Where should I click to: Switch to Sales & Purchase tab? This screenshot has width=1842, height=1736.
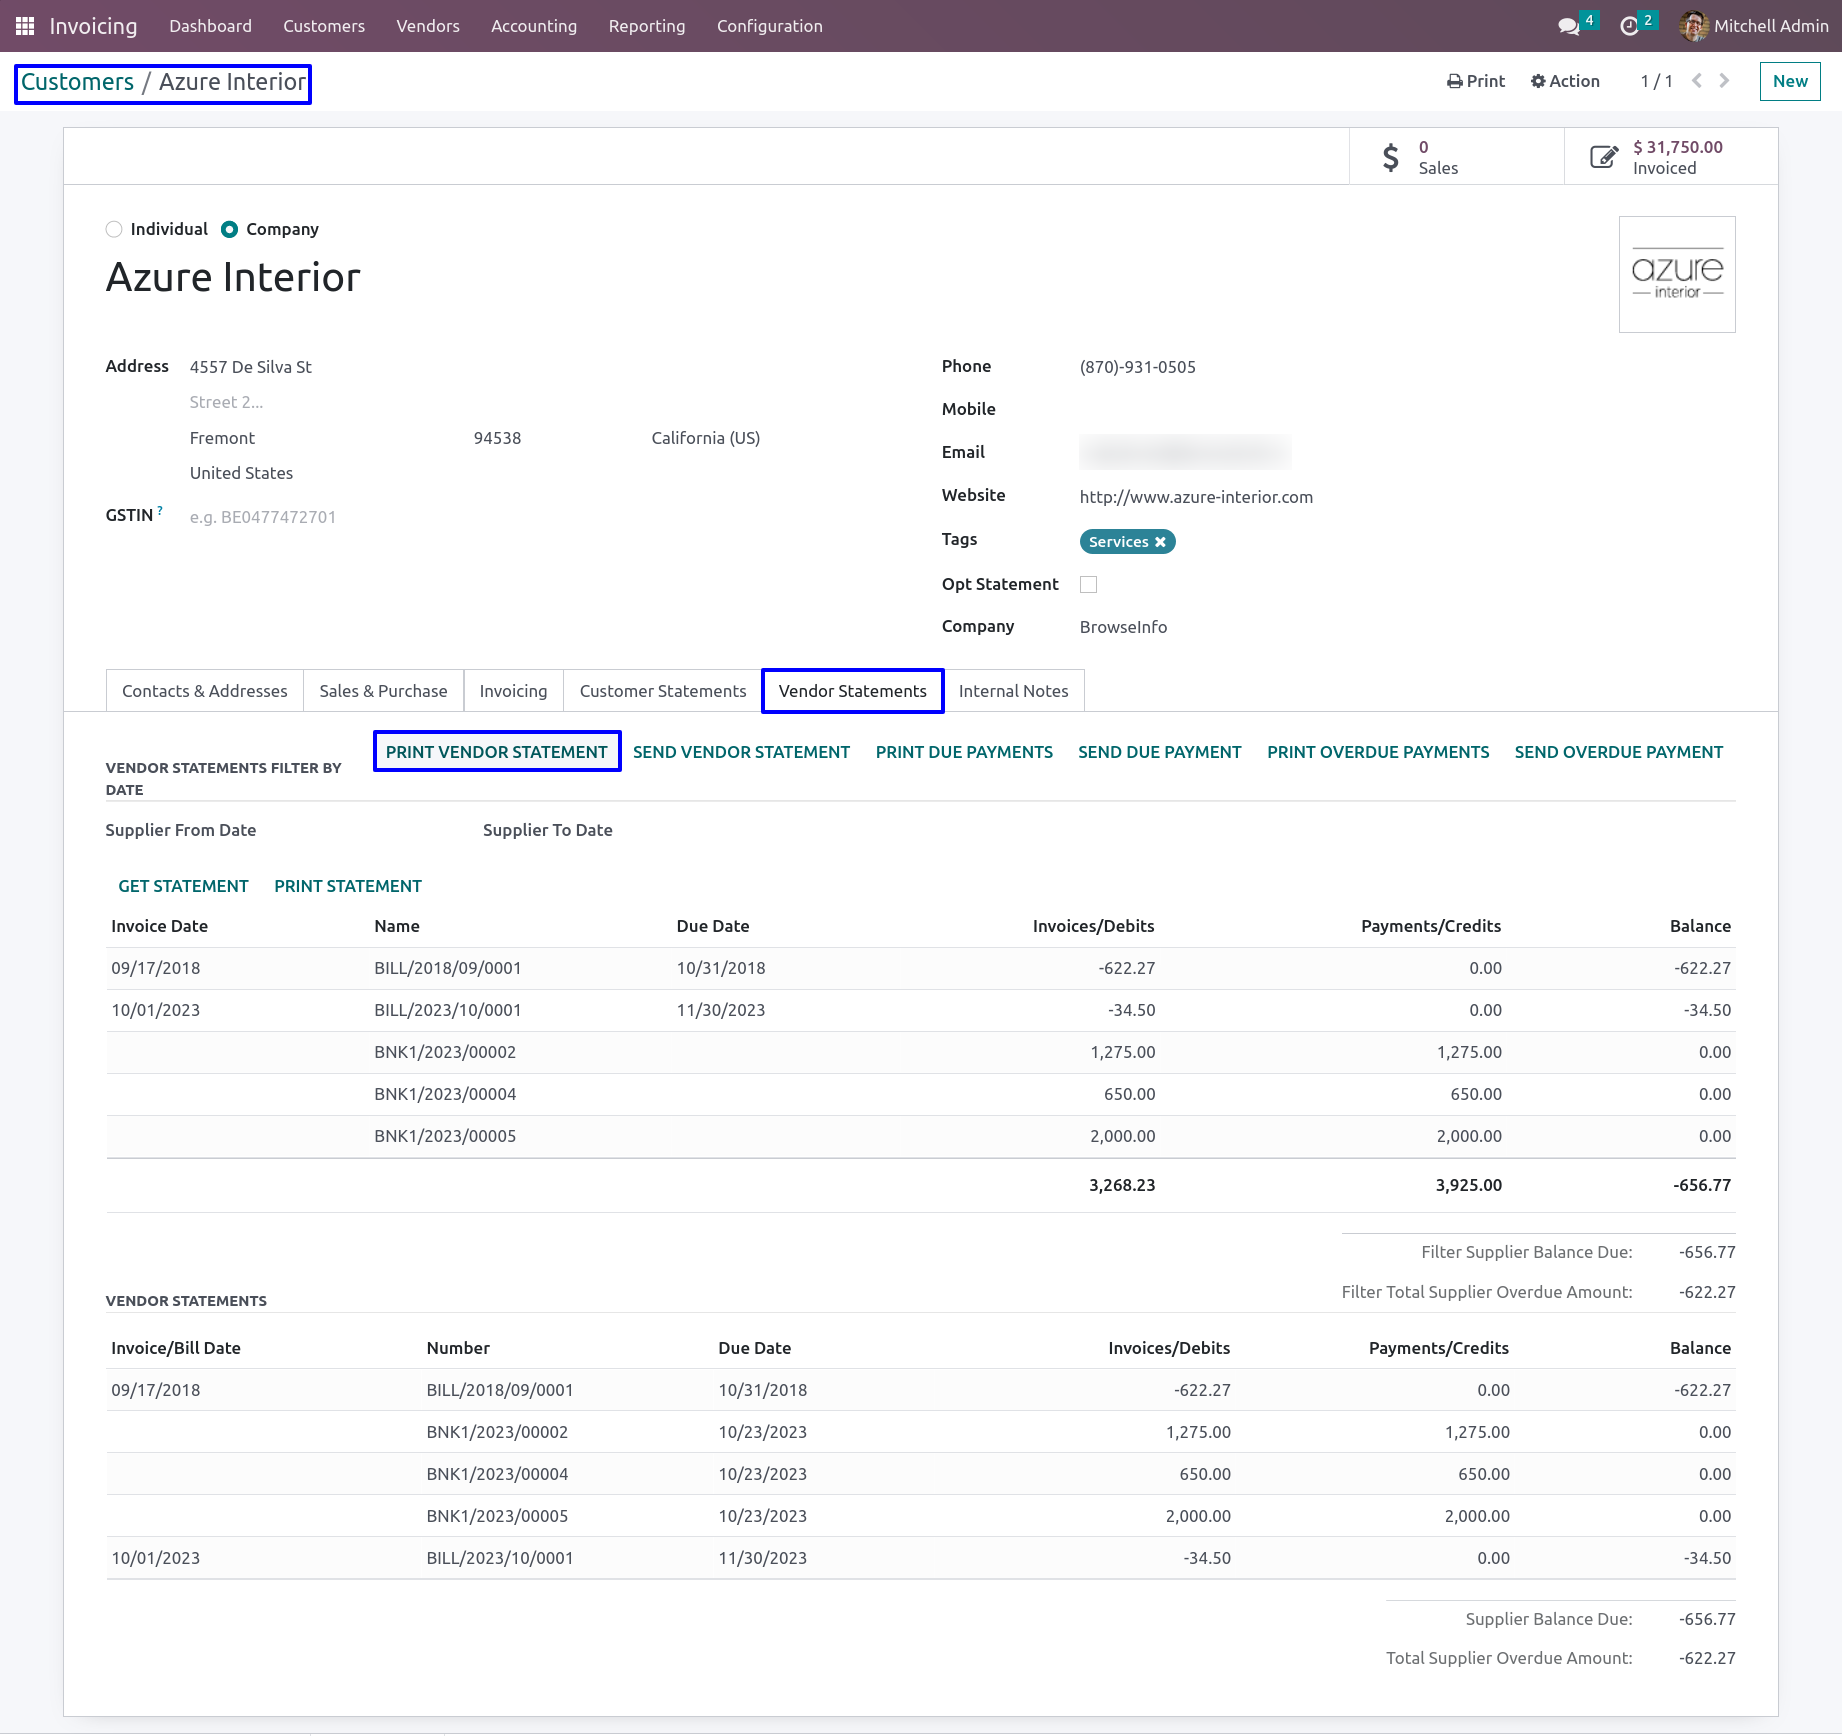click(x=383, y=691)
